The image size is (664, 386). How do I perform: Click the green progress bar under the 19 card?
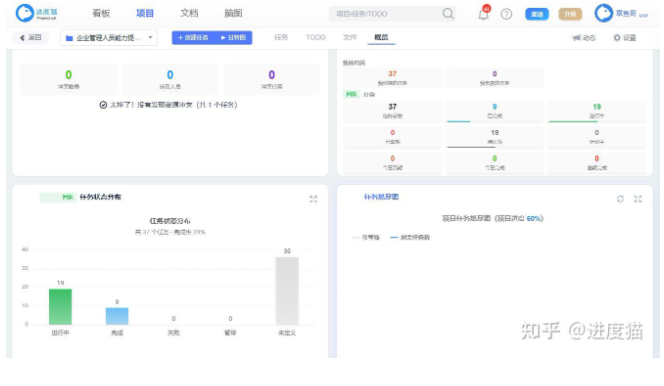click(x=573, y=121)
